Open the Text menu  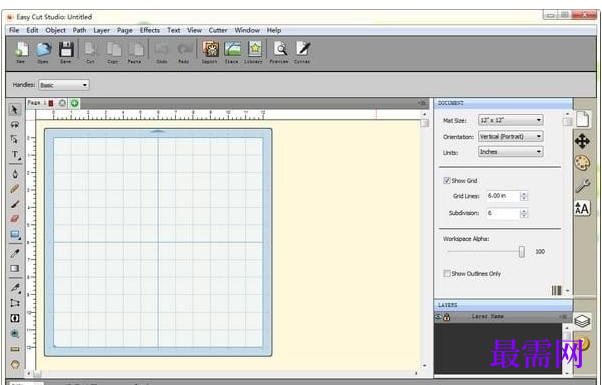point(174,30)
